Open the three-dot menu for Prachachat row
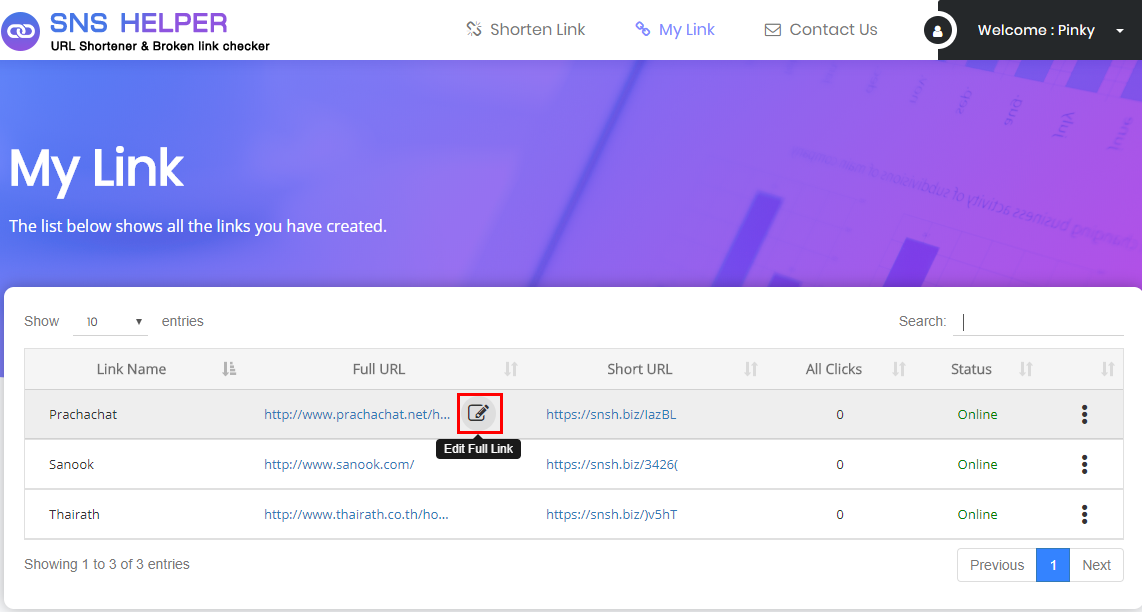This screenshot has width=1142, height=612. click(1084, 415)
